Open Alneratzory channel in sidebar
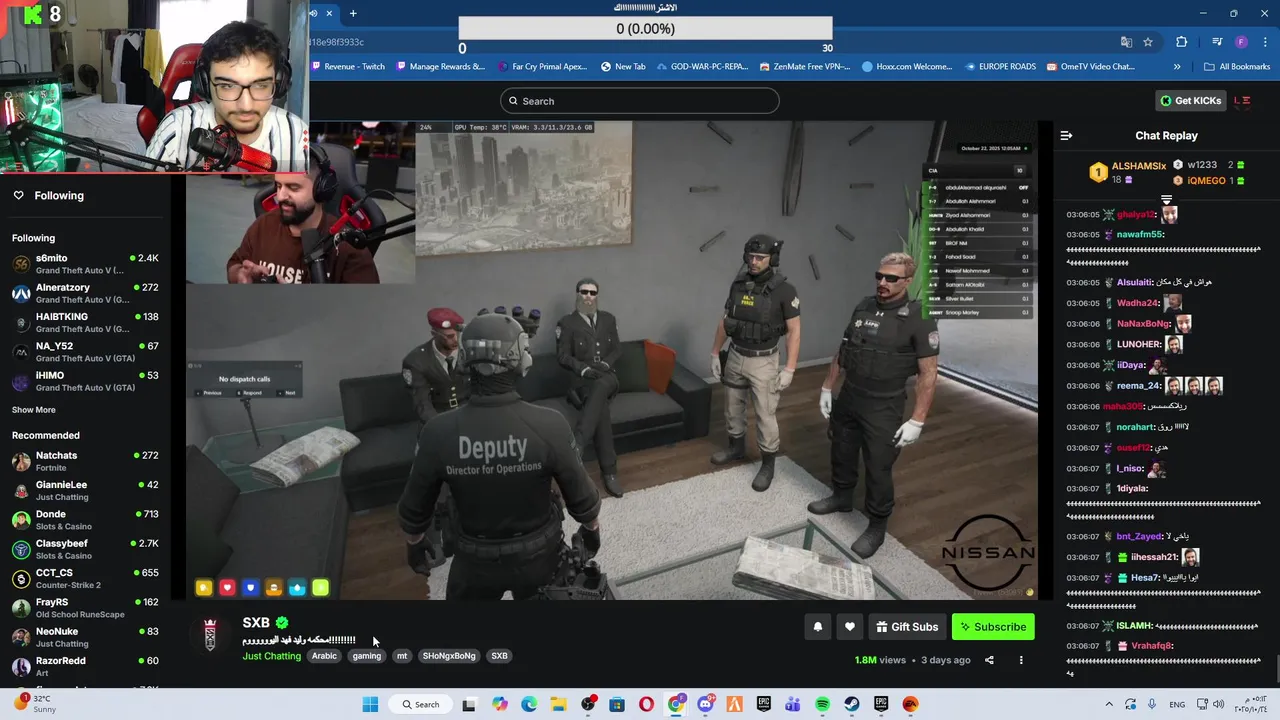 pos(85,293)
